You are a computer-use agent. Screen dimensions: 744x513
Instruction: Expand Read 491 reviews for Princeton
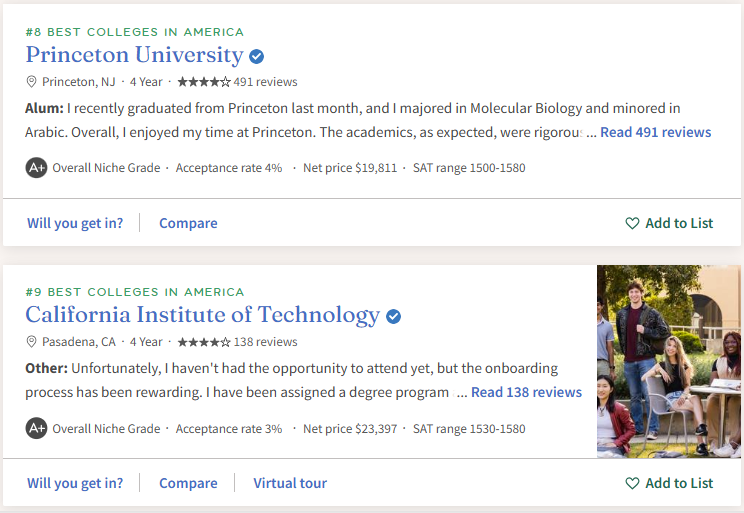click(x=655, y=132)
